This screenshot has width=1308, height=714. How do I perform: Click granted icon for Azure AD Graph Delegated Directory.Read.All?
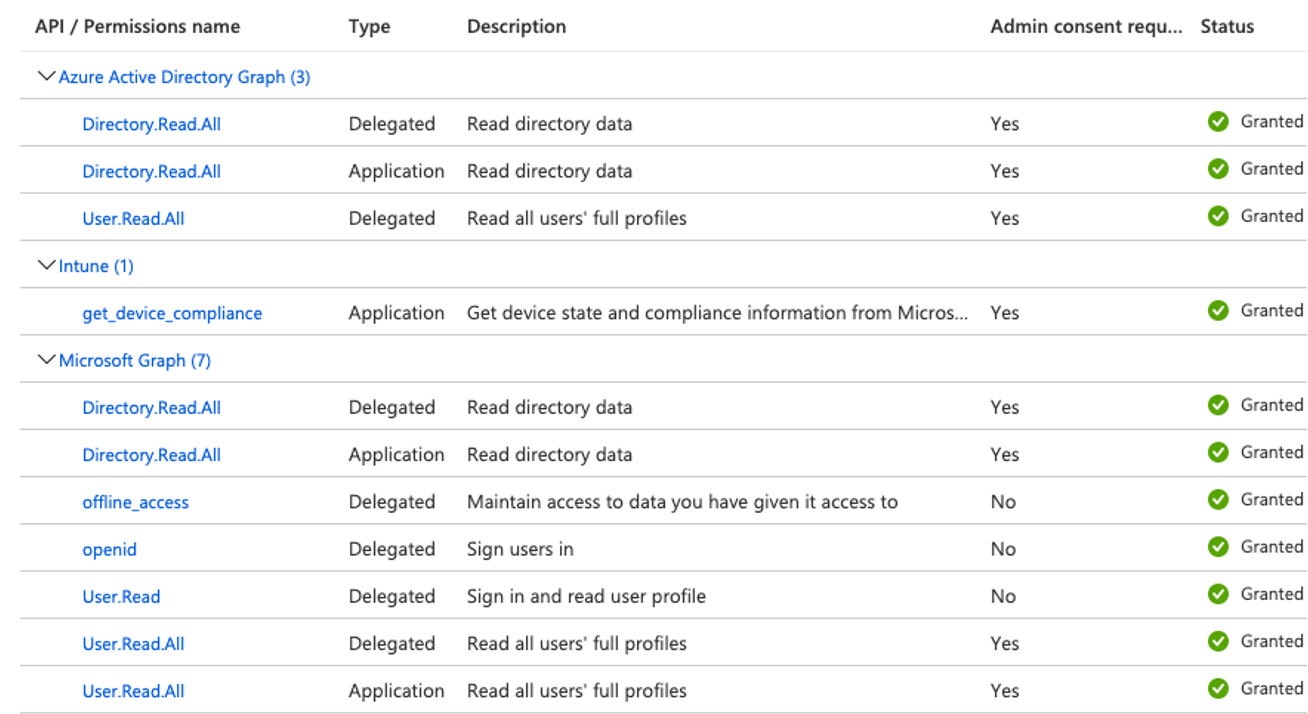pyautogui.click(x=1218, y=122)
